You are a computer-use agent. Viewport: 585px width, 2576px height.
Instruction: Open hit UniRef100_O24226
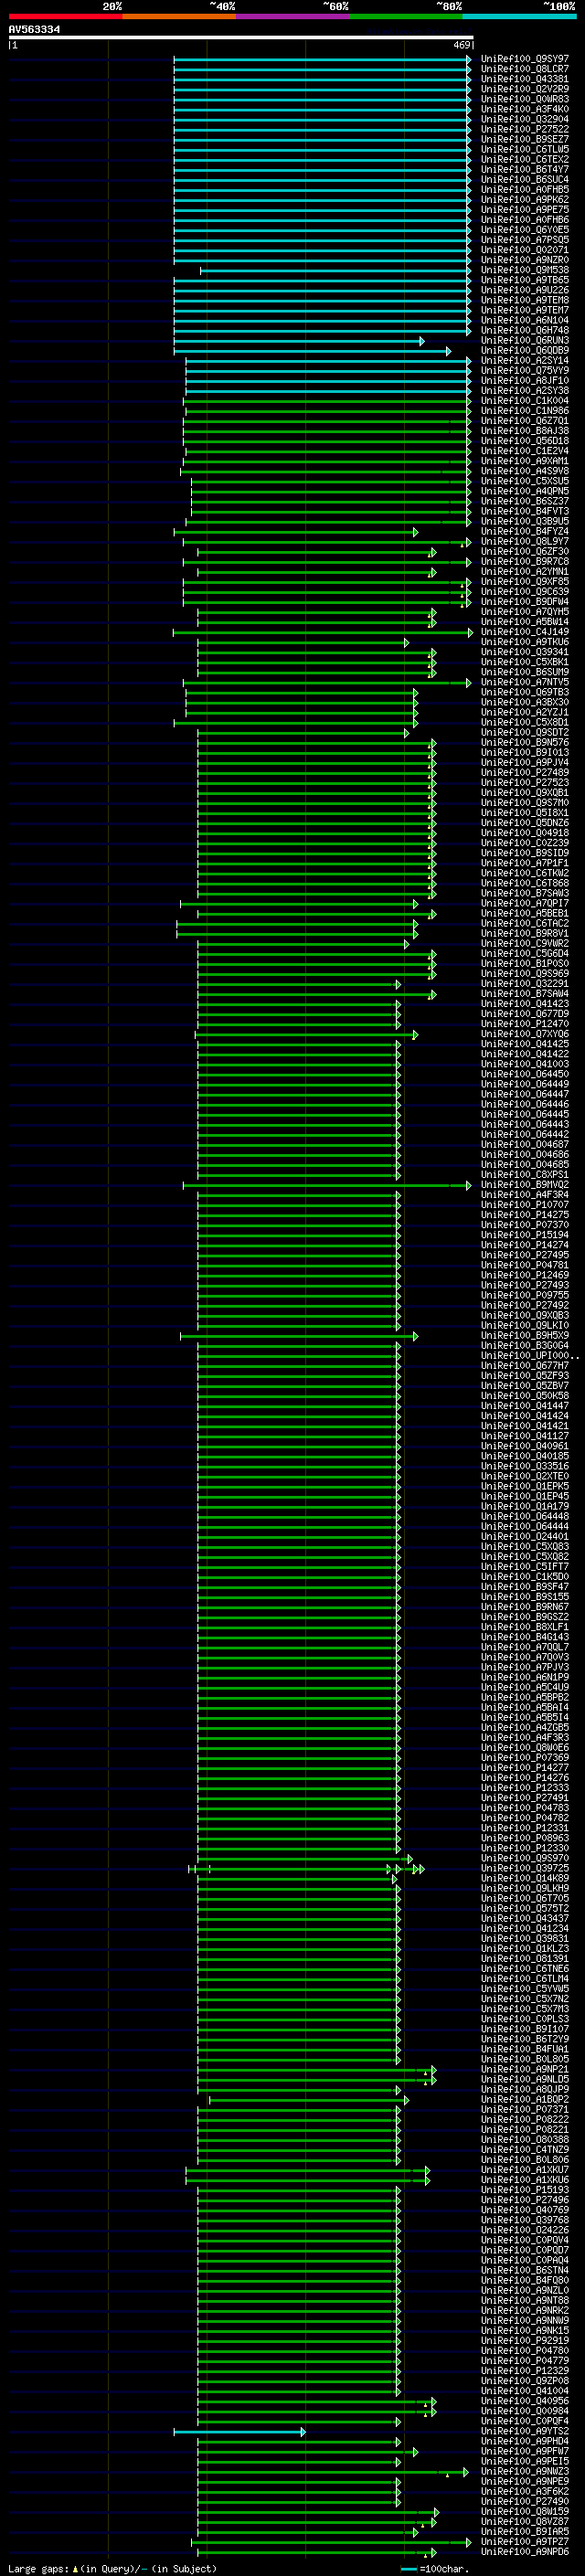525,2229
